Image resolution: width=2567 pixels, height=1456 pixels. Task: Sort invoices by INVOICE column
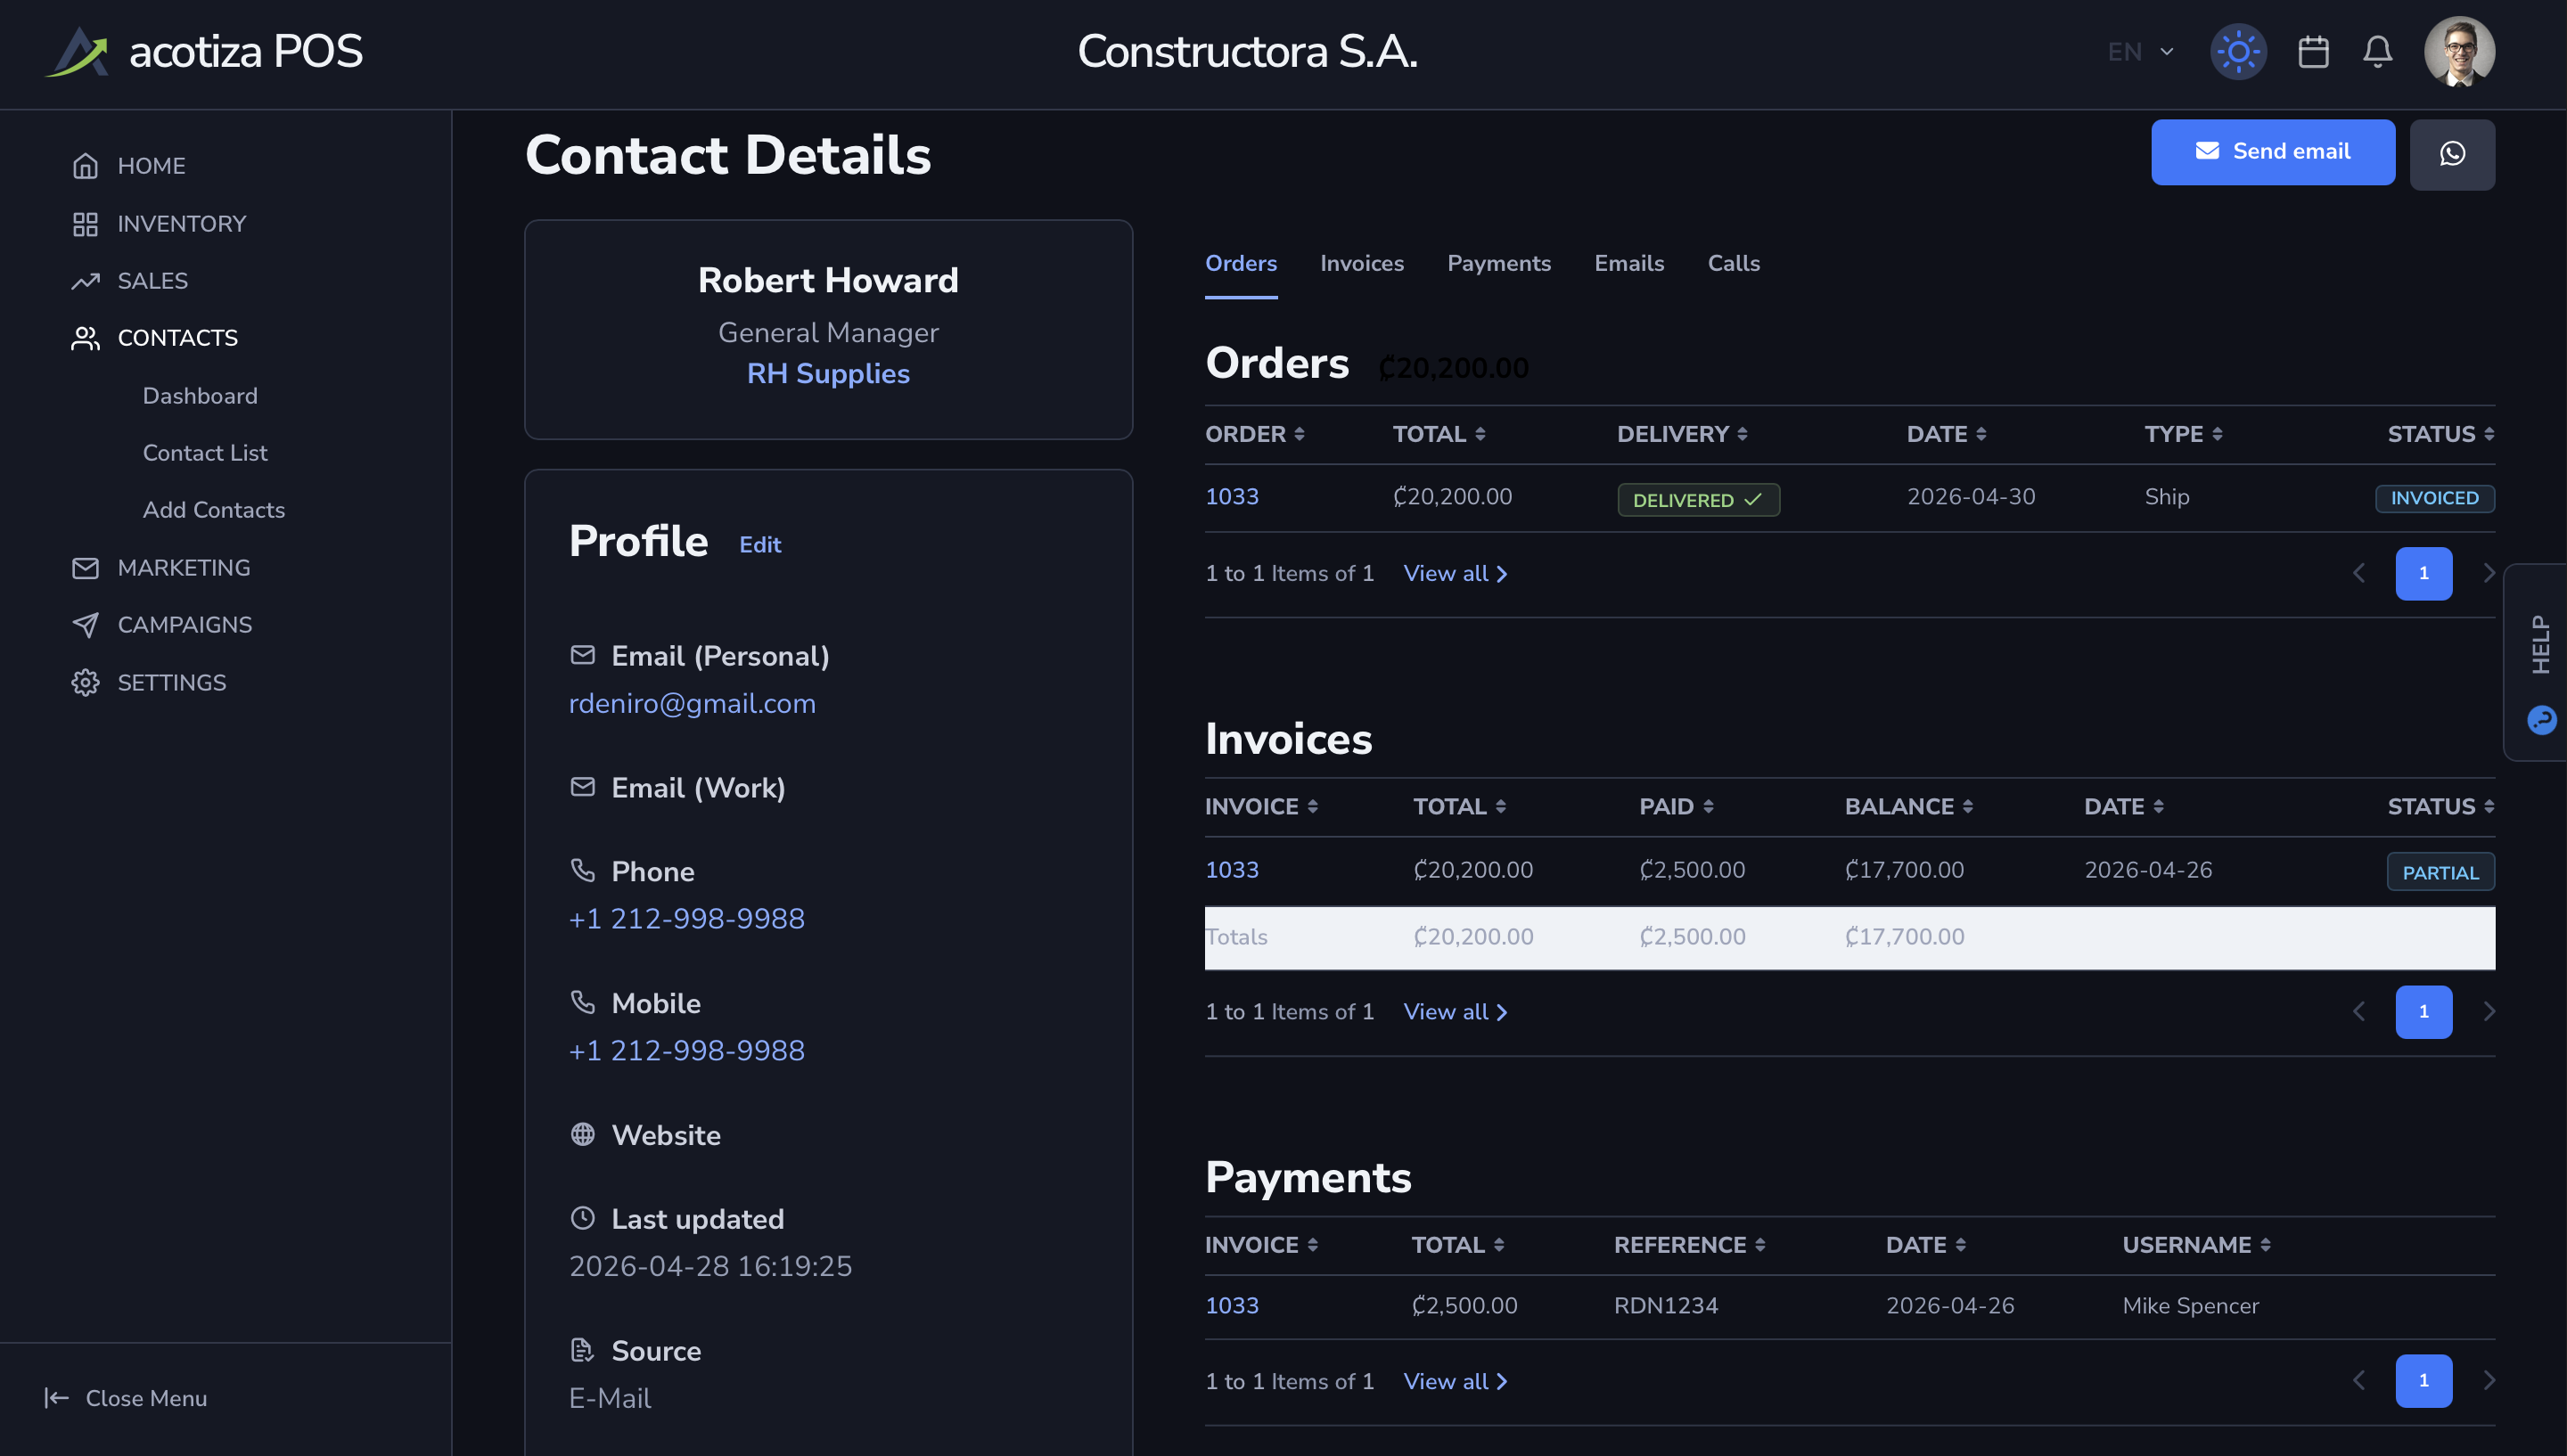(x=1261, y=807)
